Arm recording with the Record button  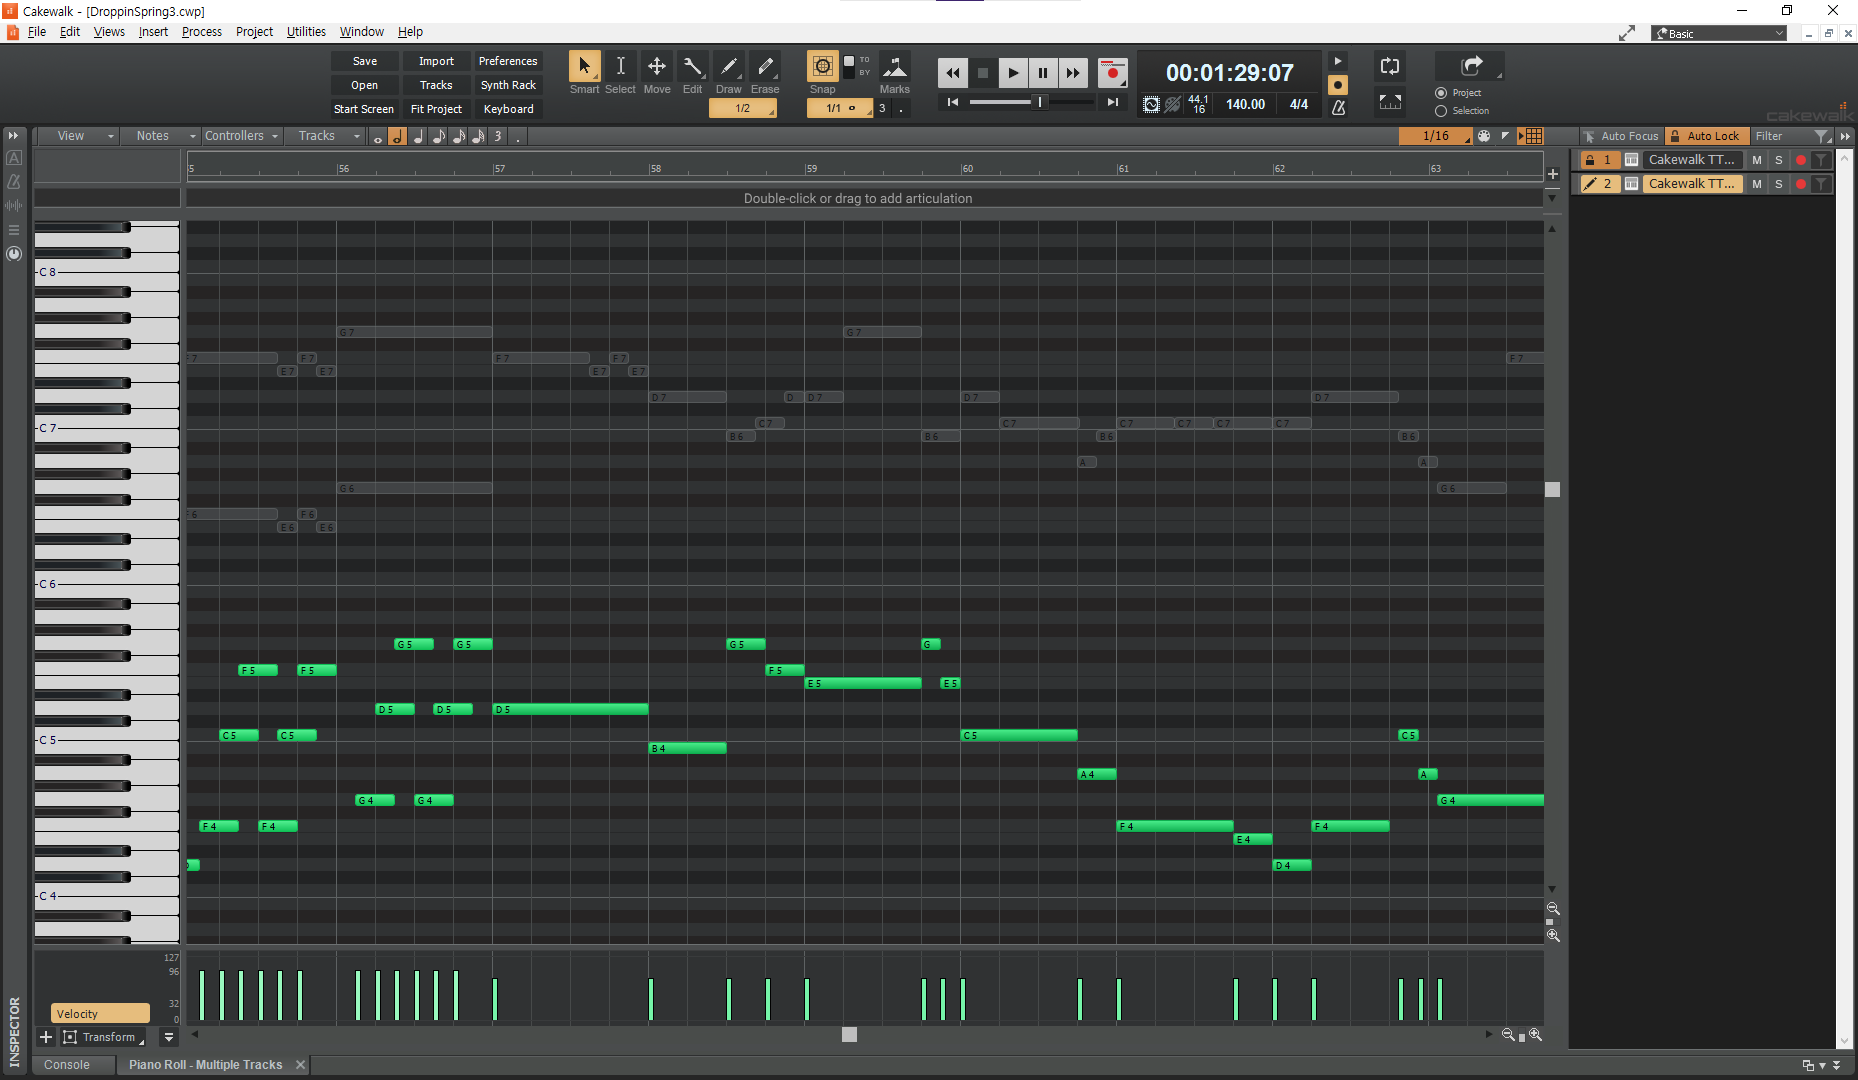[1112, 72]
